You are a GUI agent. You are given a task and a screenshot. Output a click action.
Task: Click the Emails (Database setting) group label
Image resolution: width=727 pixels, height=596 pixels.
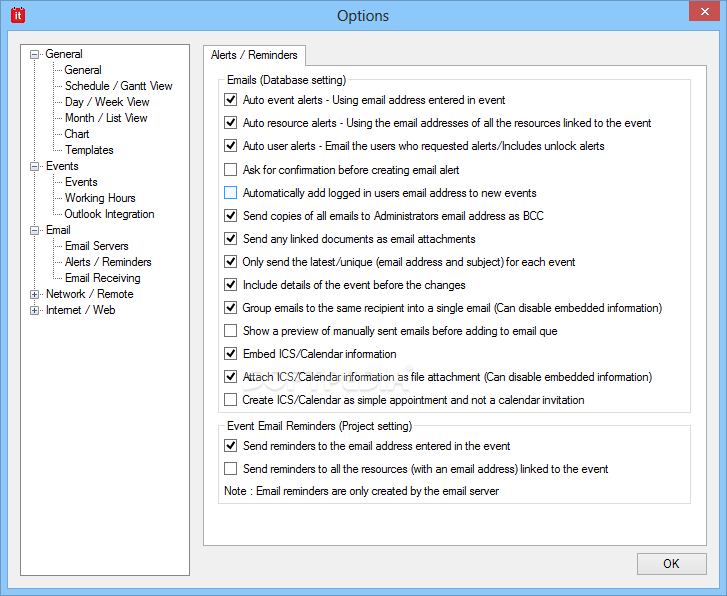point(286,80)
